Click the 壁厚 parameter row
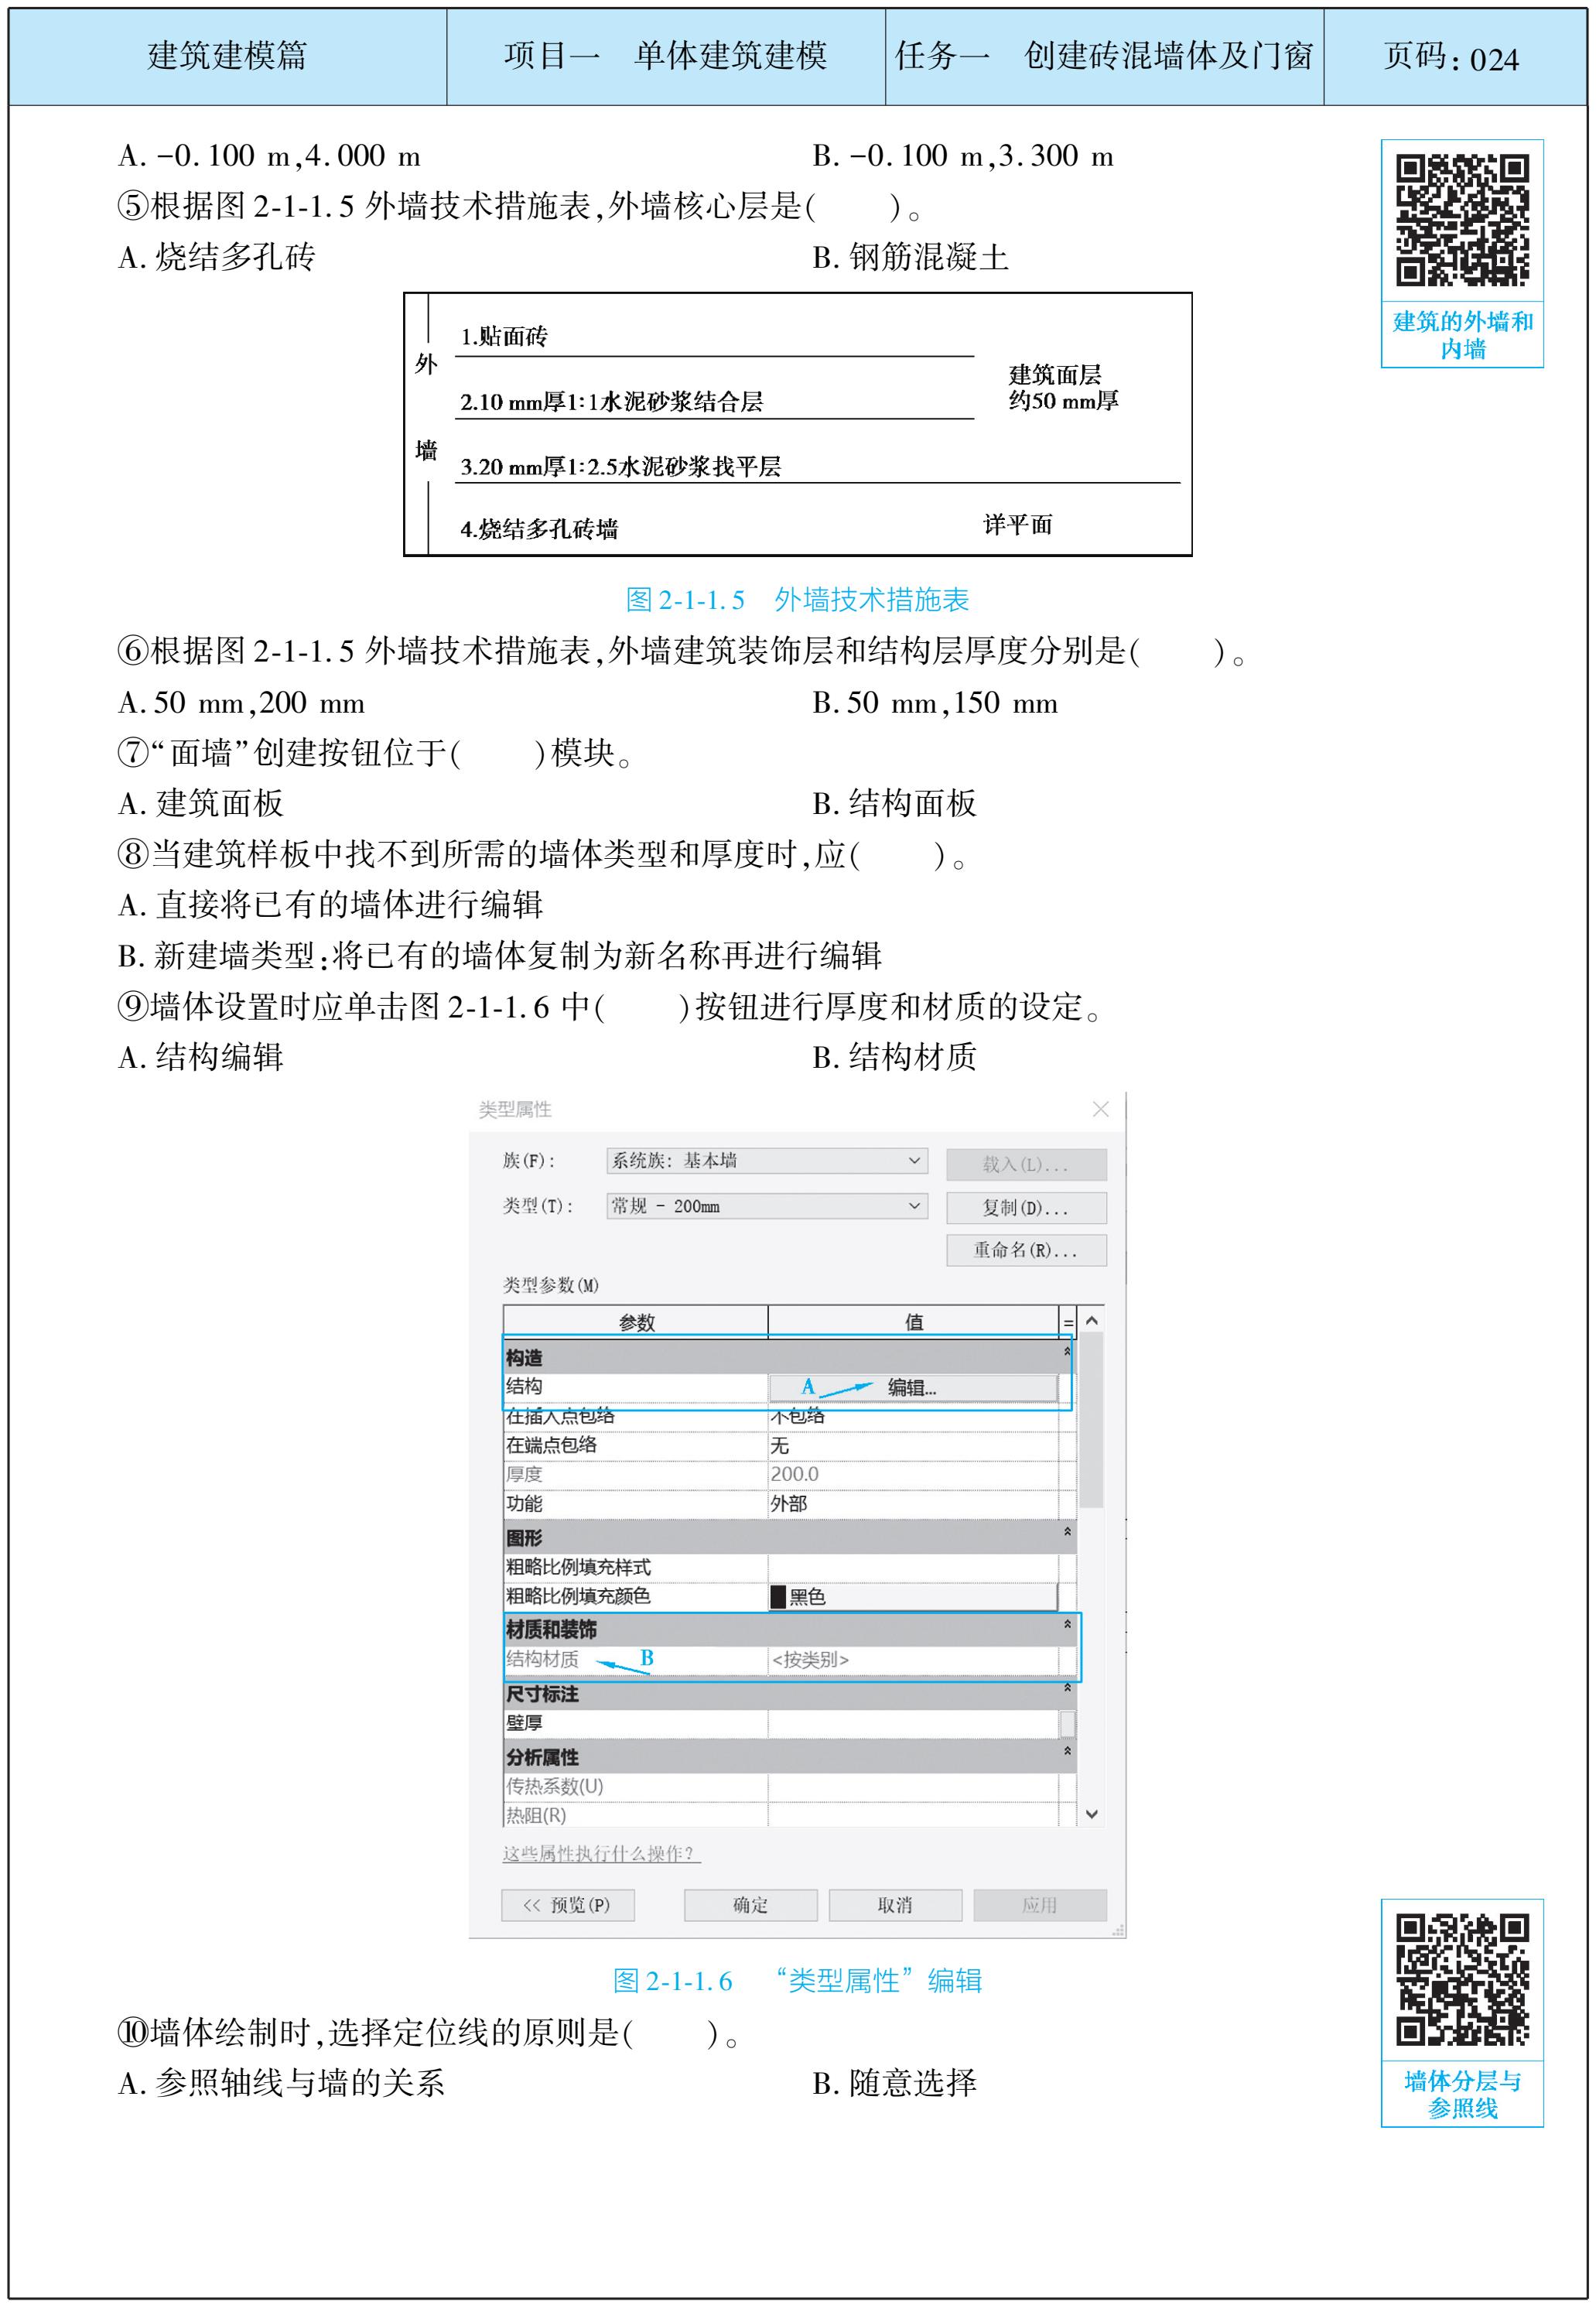The height and width of the screenshot is (2305, 1596). click(x=789, y=1723)
